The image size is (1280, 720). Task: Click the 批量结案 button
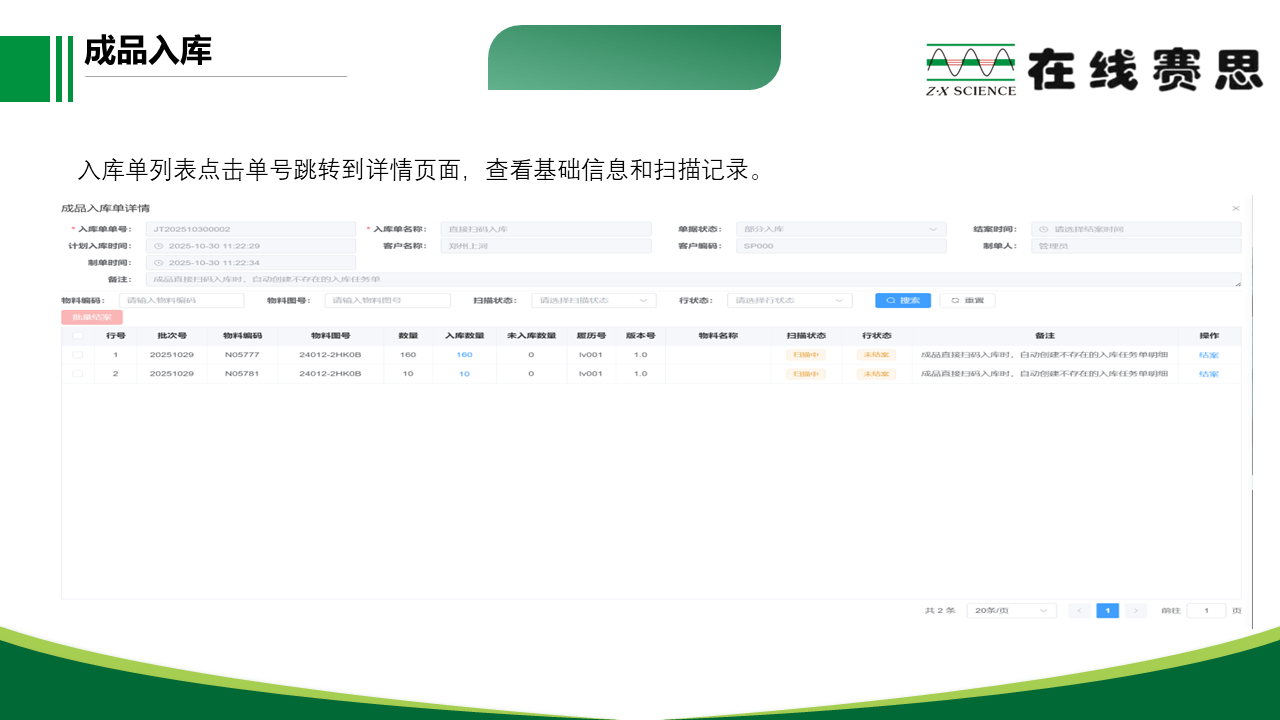pyautogui.click(x=92, y=317)
